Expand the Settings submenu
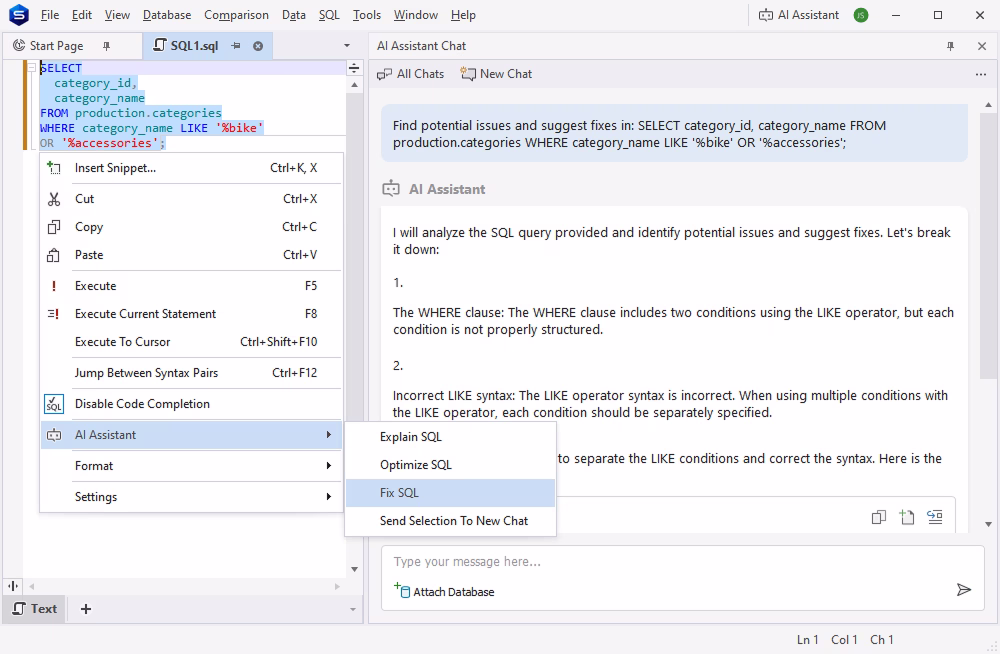Viewport: 1000px width, 654px height. (191, 497)
